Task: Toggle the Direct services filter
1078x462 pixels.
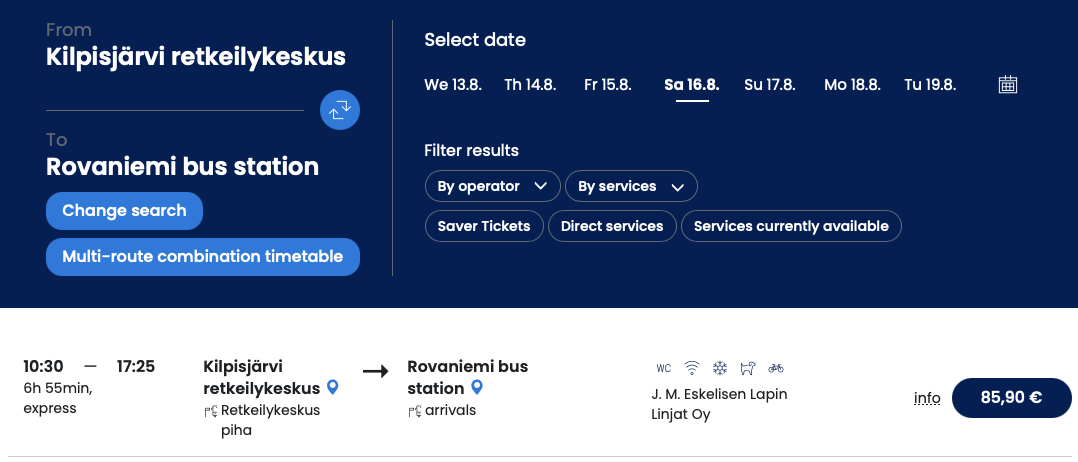Action: (612, 226)
